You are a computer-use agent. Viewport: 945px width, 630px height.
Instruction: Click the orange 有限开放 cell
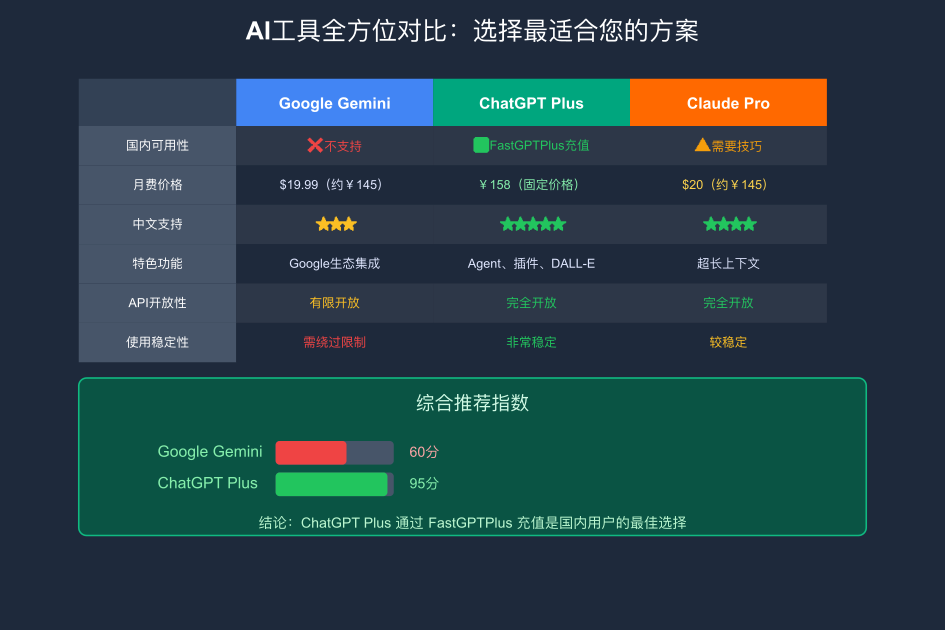tap(334, 303)
